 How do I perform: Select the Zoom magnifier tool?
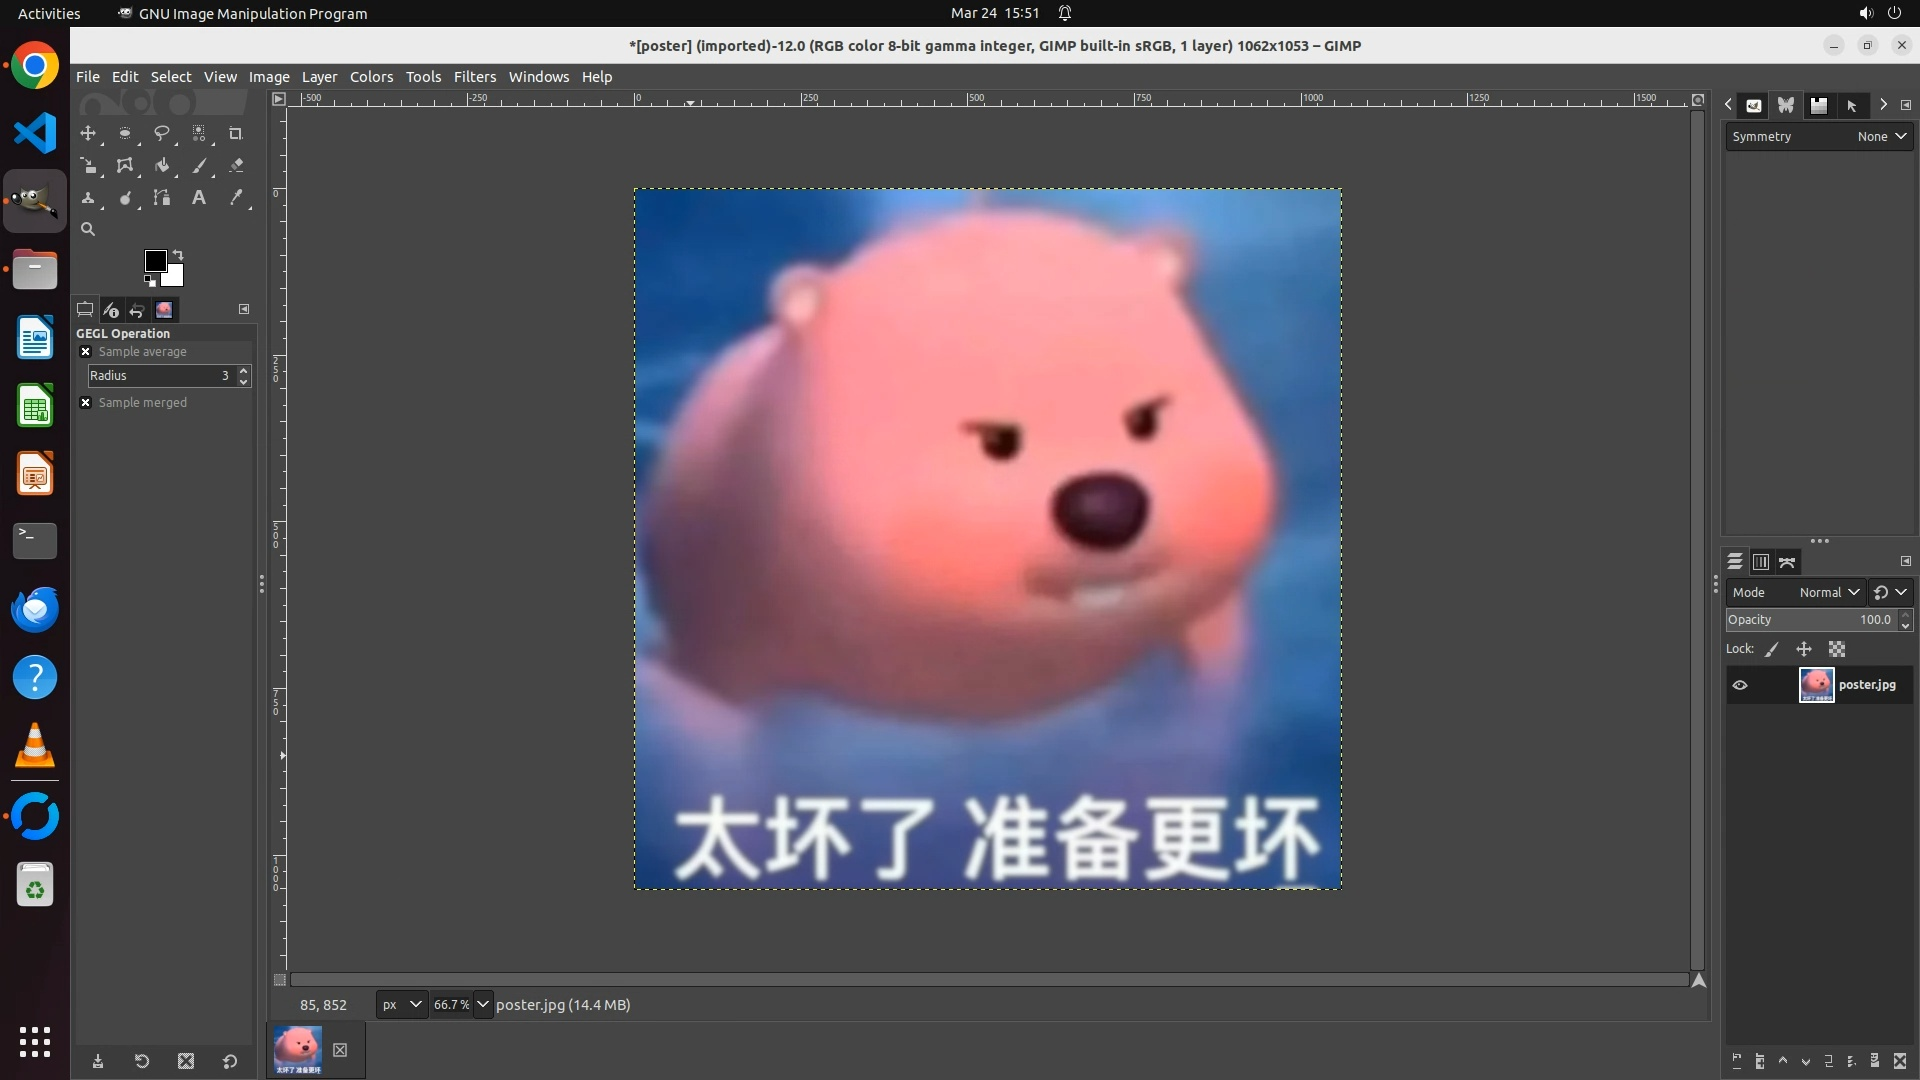(x=88, y=229)
